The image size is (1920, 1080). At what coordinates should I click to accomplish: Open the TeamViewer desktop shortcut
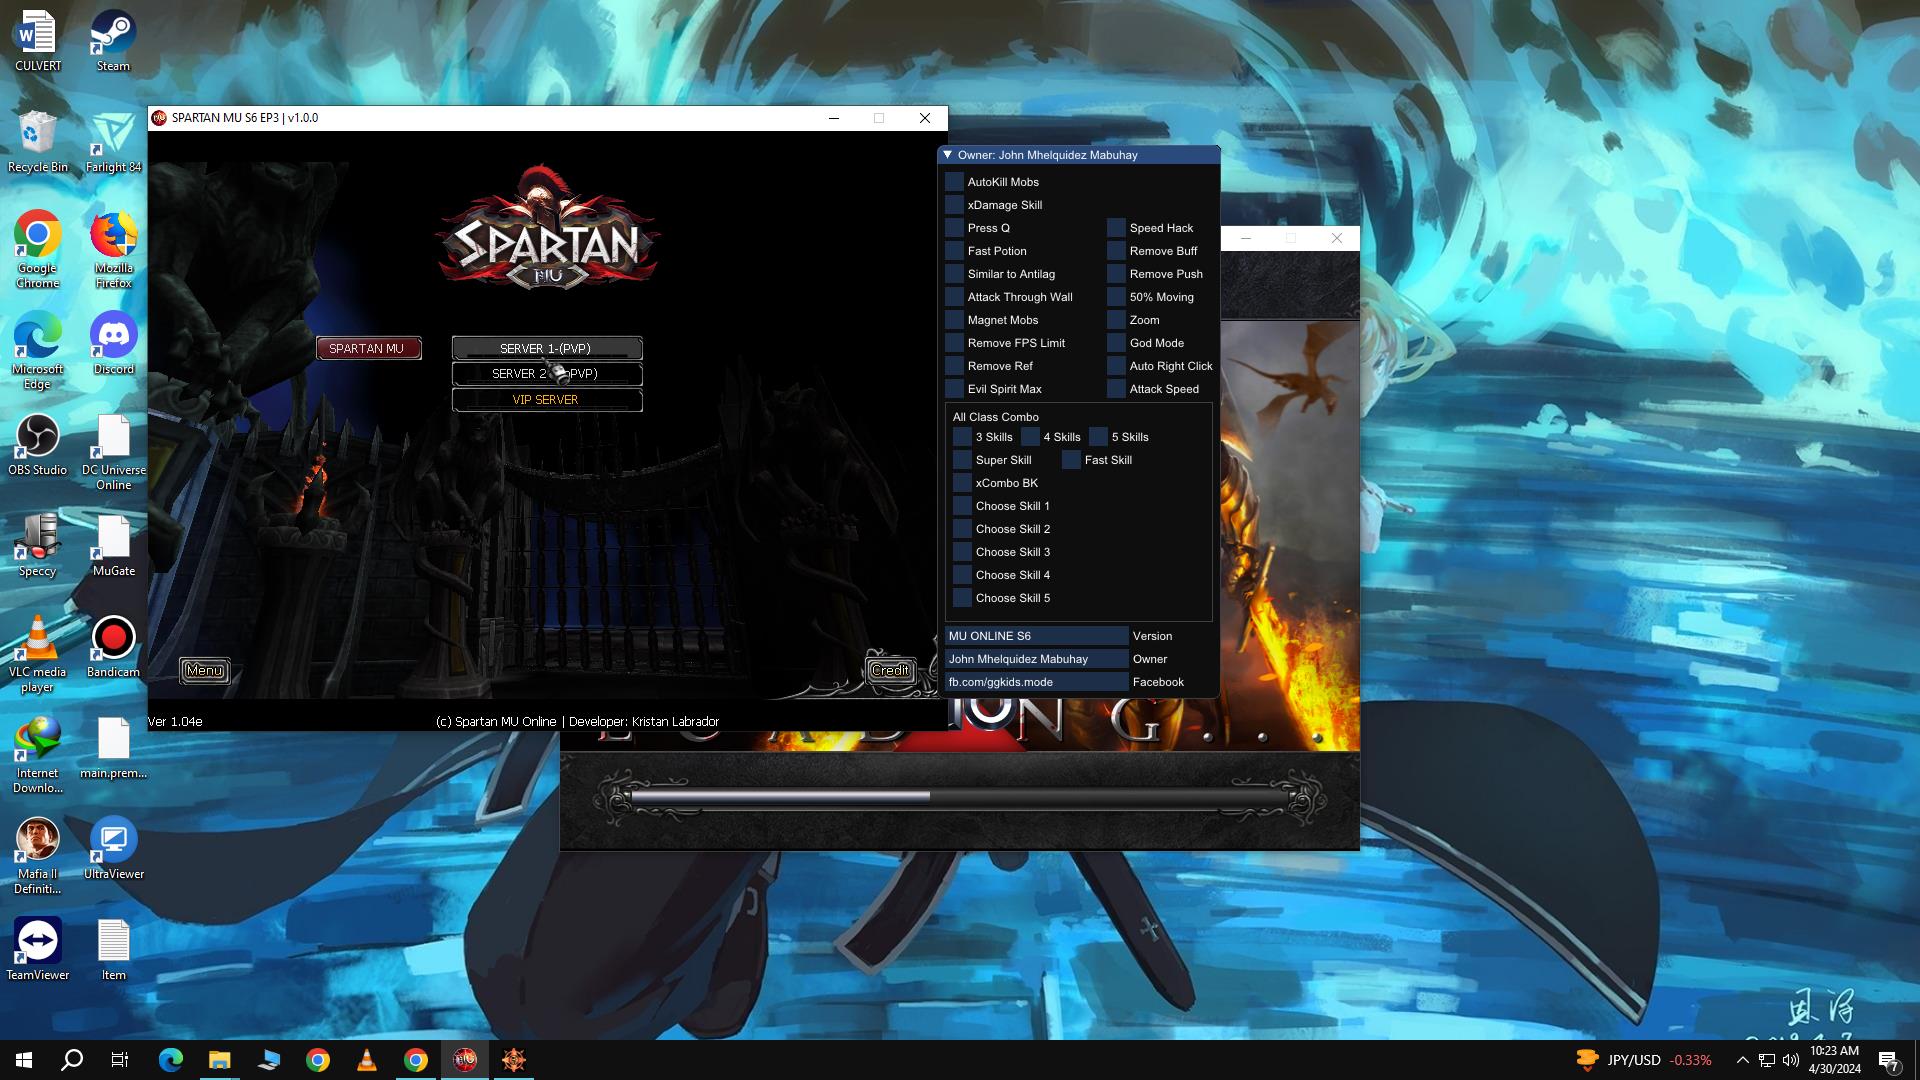[38, 949]
